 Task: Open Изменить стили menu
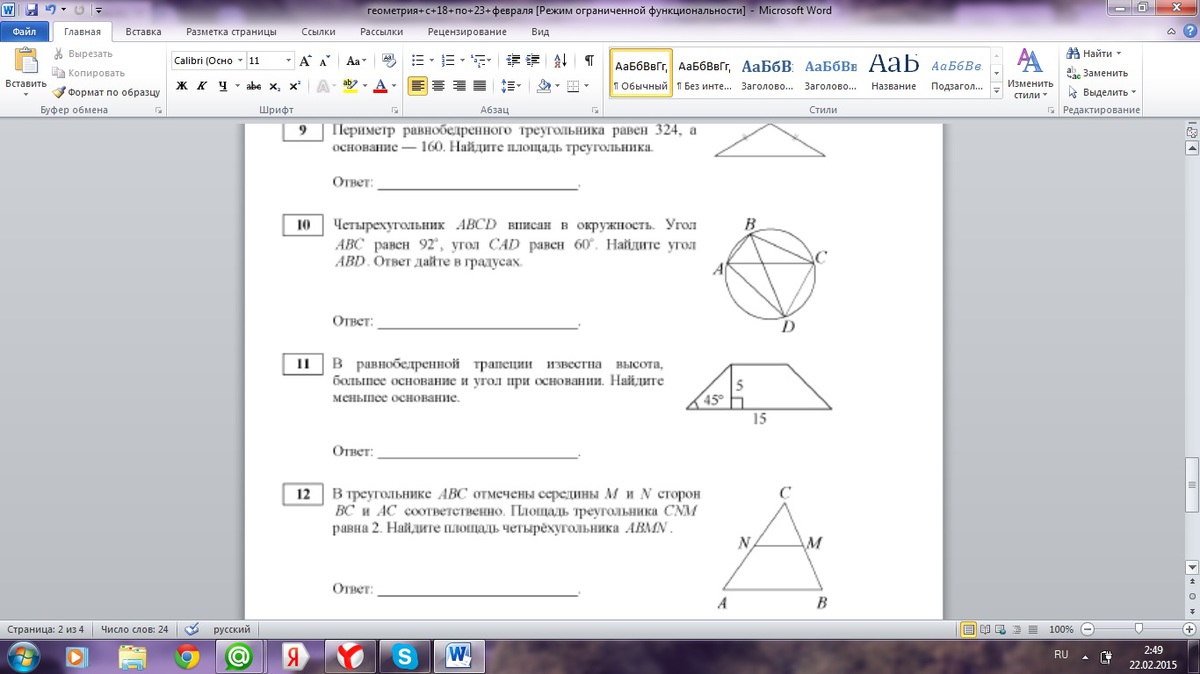1029,74
